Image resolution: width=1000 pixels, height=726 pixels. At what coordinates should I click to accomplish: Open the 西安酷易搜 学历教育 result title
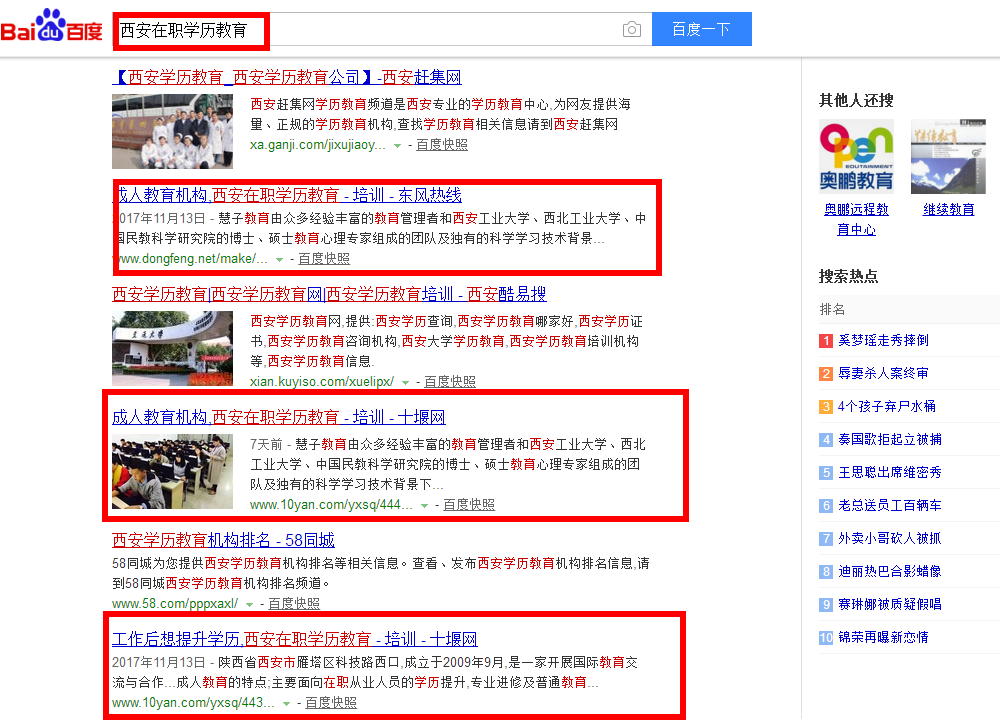coord(329,294)
